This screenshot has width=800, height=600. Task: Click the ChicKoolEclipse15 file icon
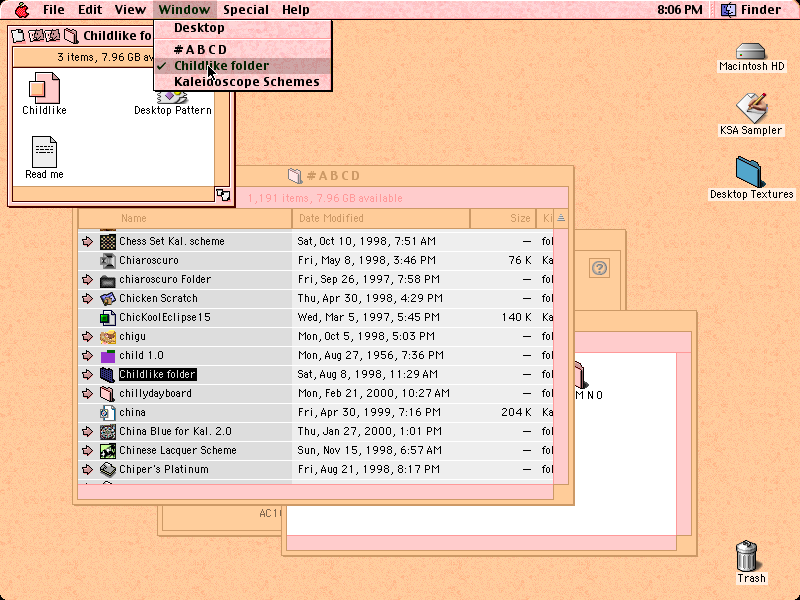[108, 317]
